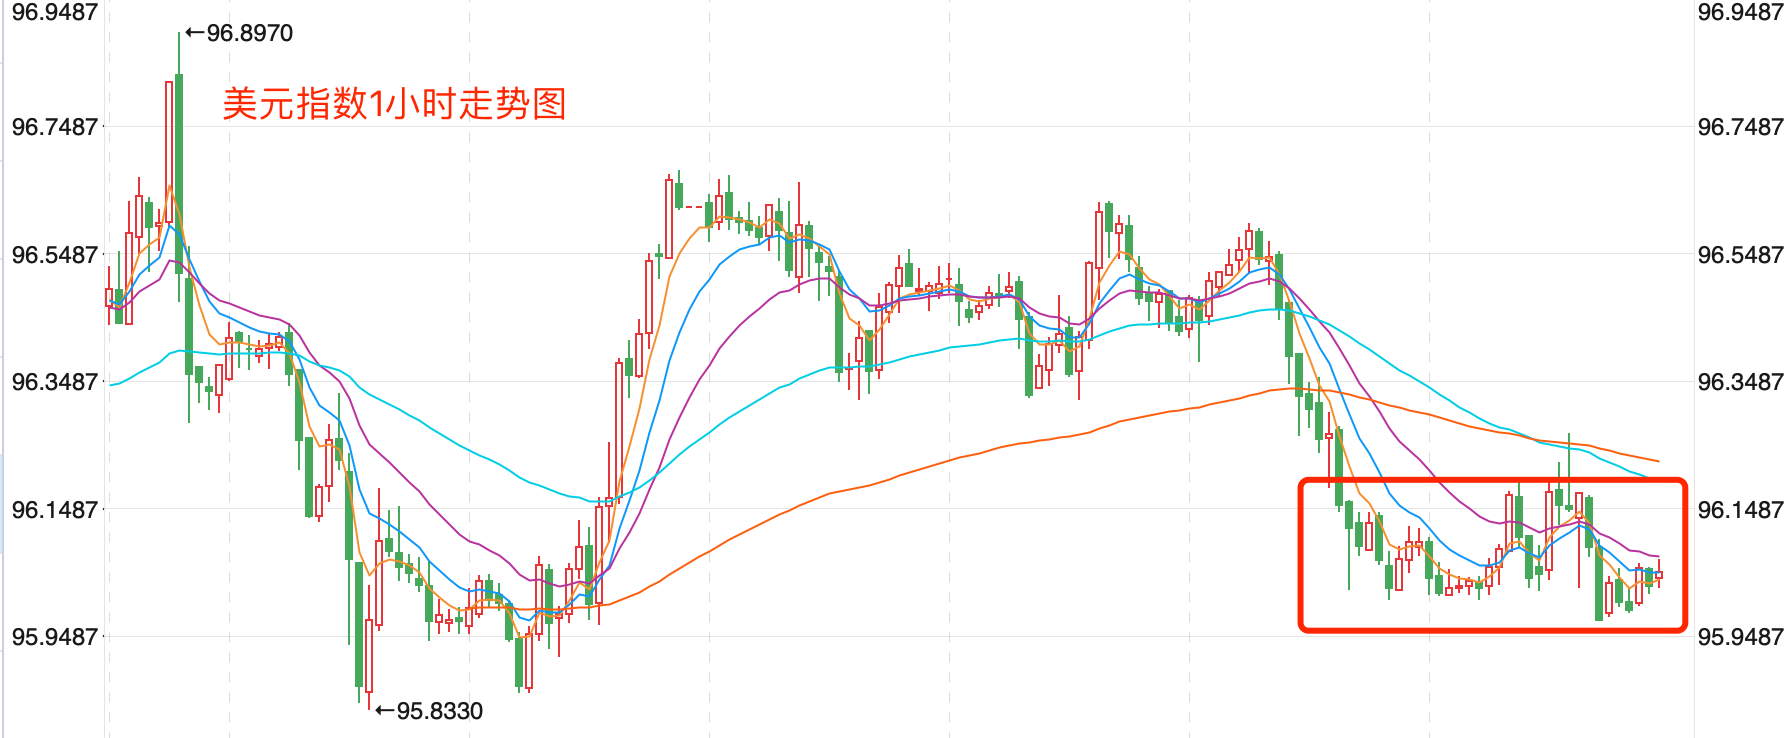Click the tall green candle at the 96.8970 peak
This screenshot has height=738, width=1792.
click(179, 170)
